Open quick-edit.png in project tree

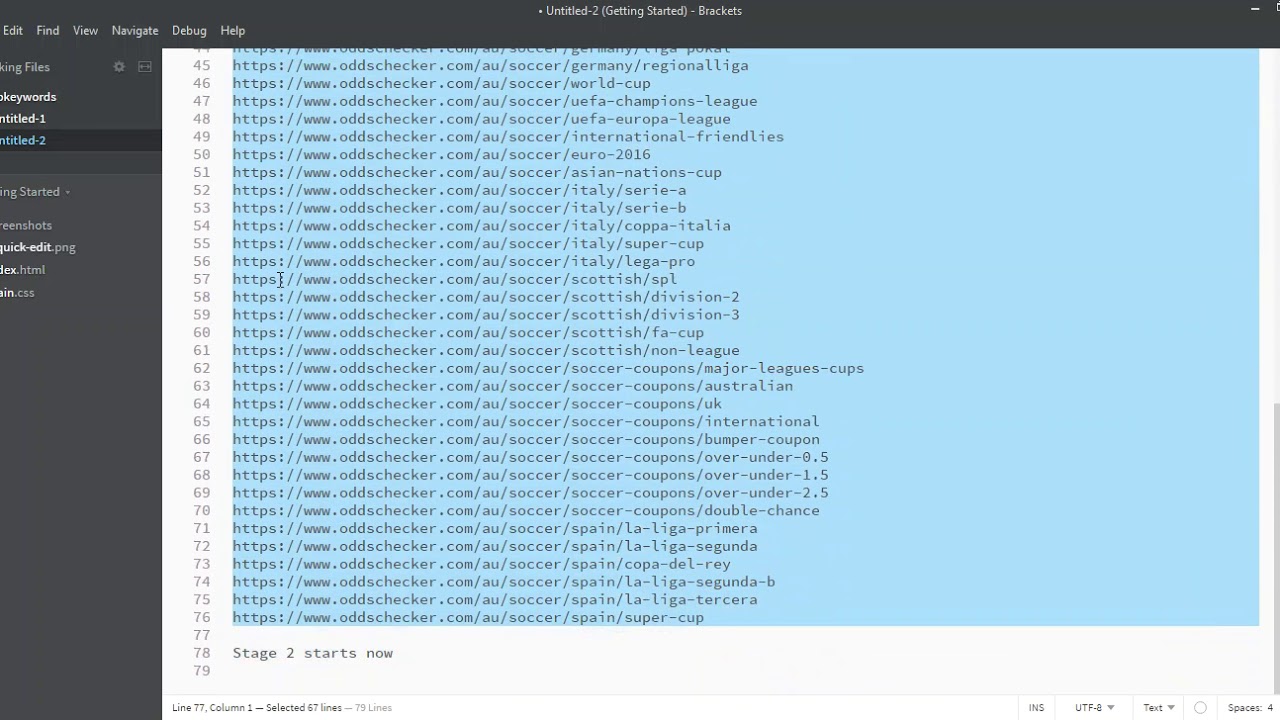click(x=38, y=247)
